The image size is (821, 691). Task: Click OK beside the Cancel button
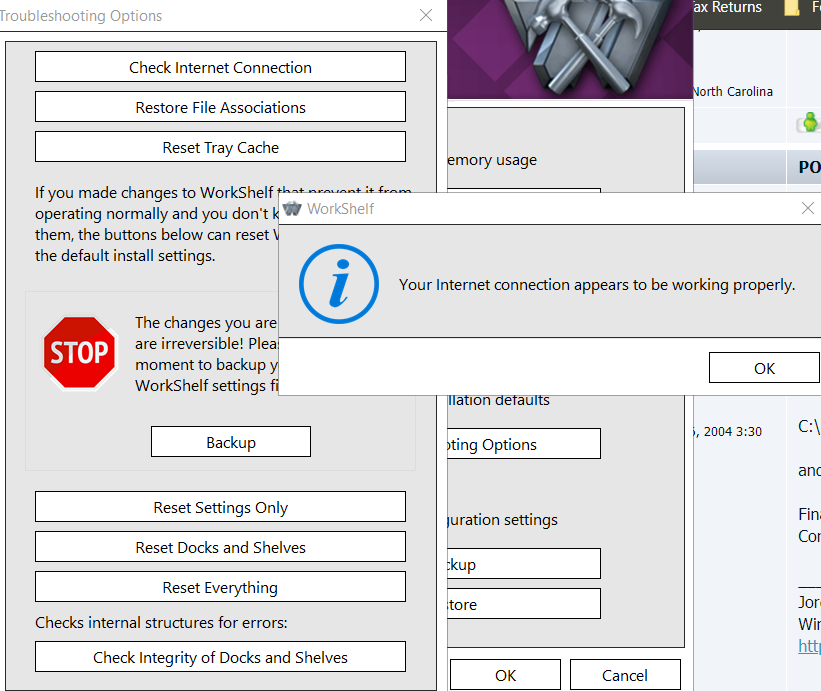[505, 675]
